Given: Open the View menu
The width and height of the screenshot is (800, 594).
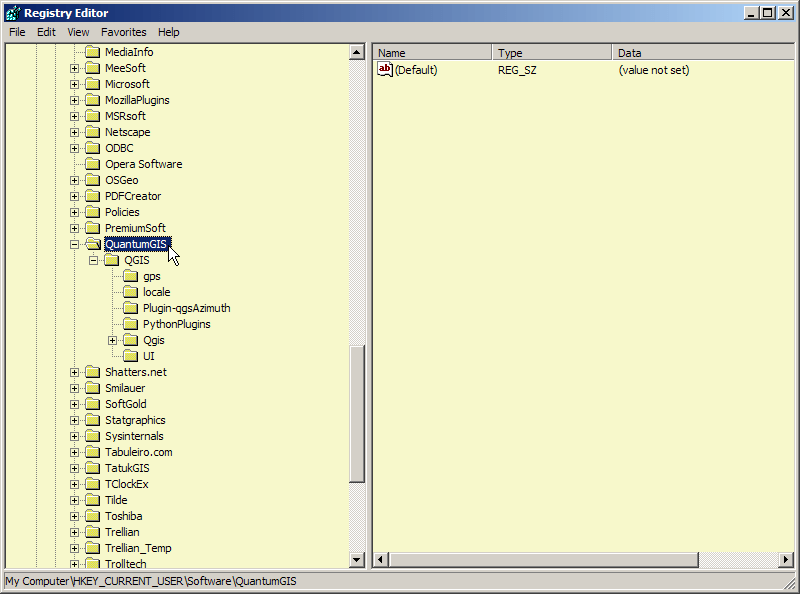Looking at the screenshot, I should (x=78, y=32).
